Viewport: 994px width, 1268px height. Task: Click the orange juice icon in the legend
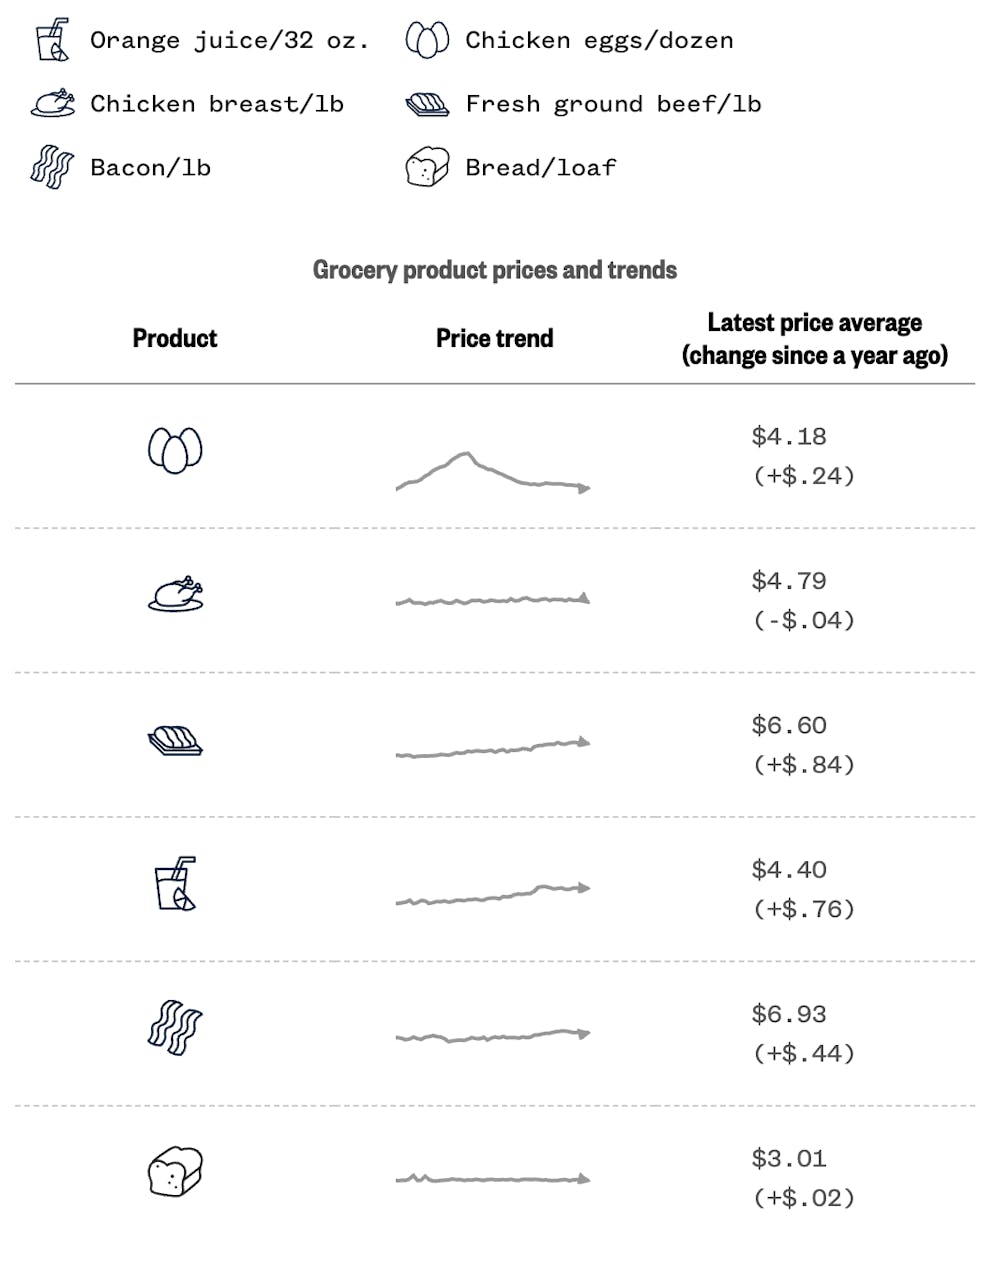(52, 40)
